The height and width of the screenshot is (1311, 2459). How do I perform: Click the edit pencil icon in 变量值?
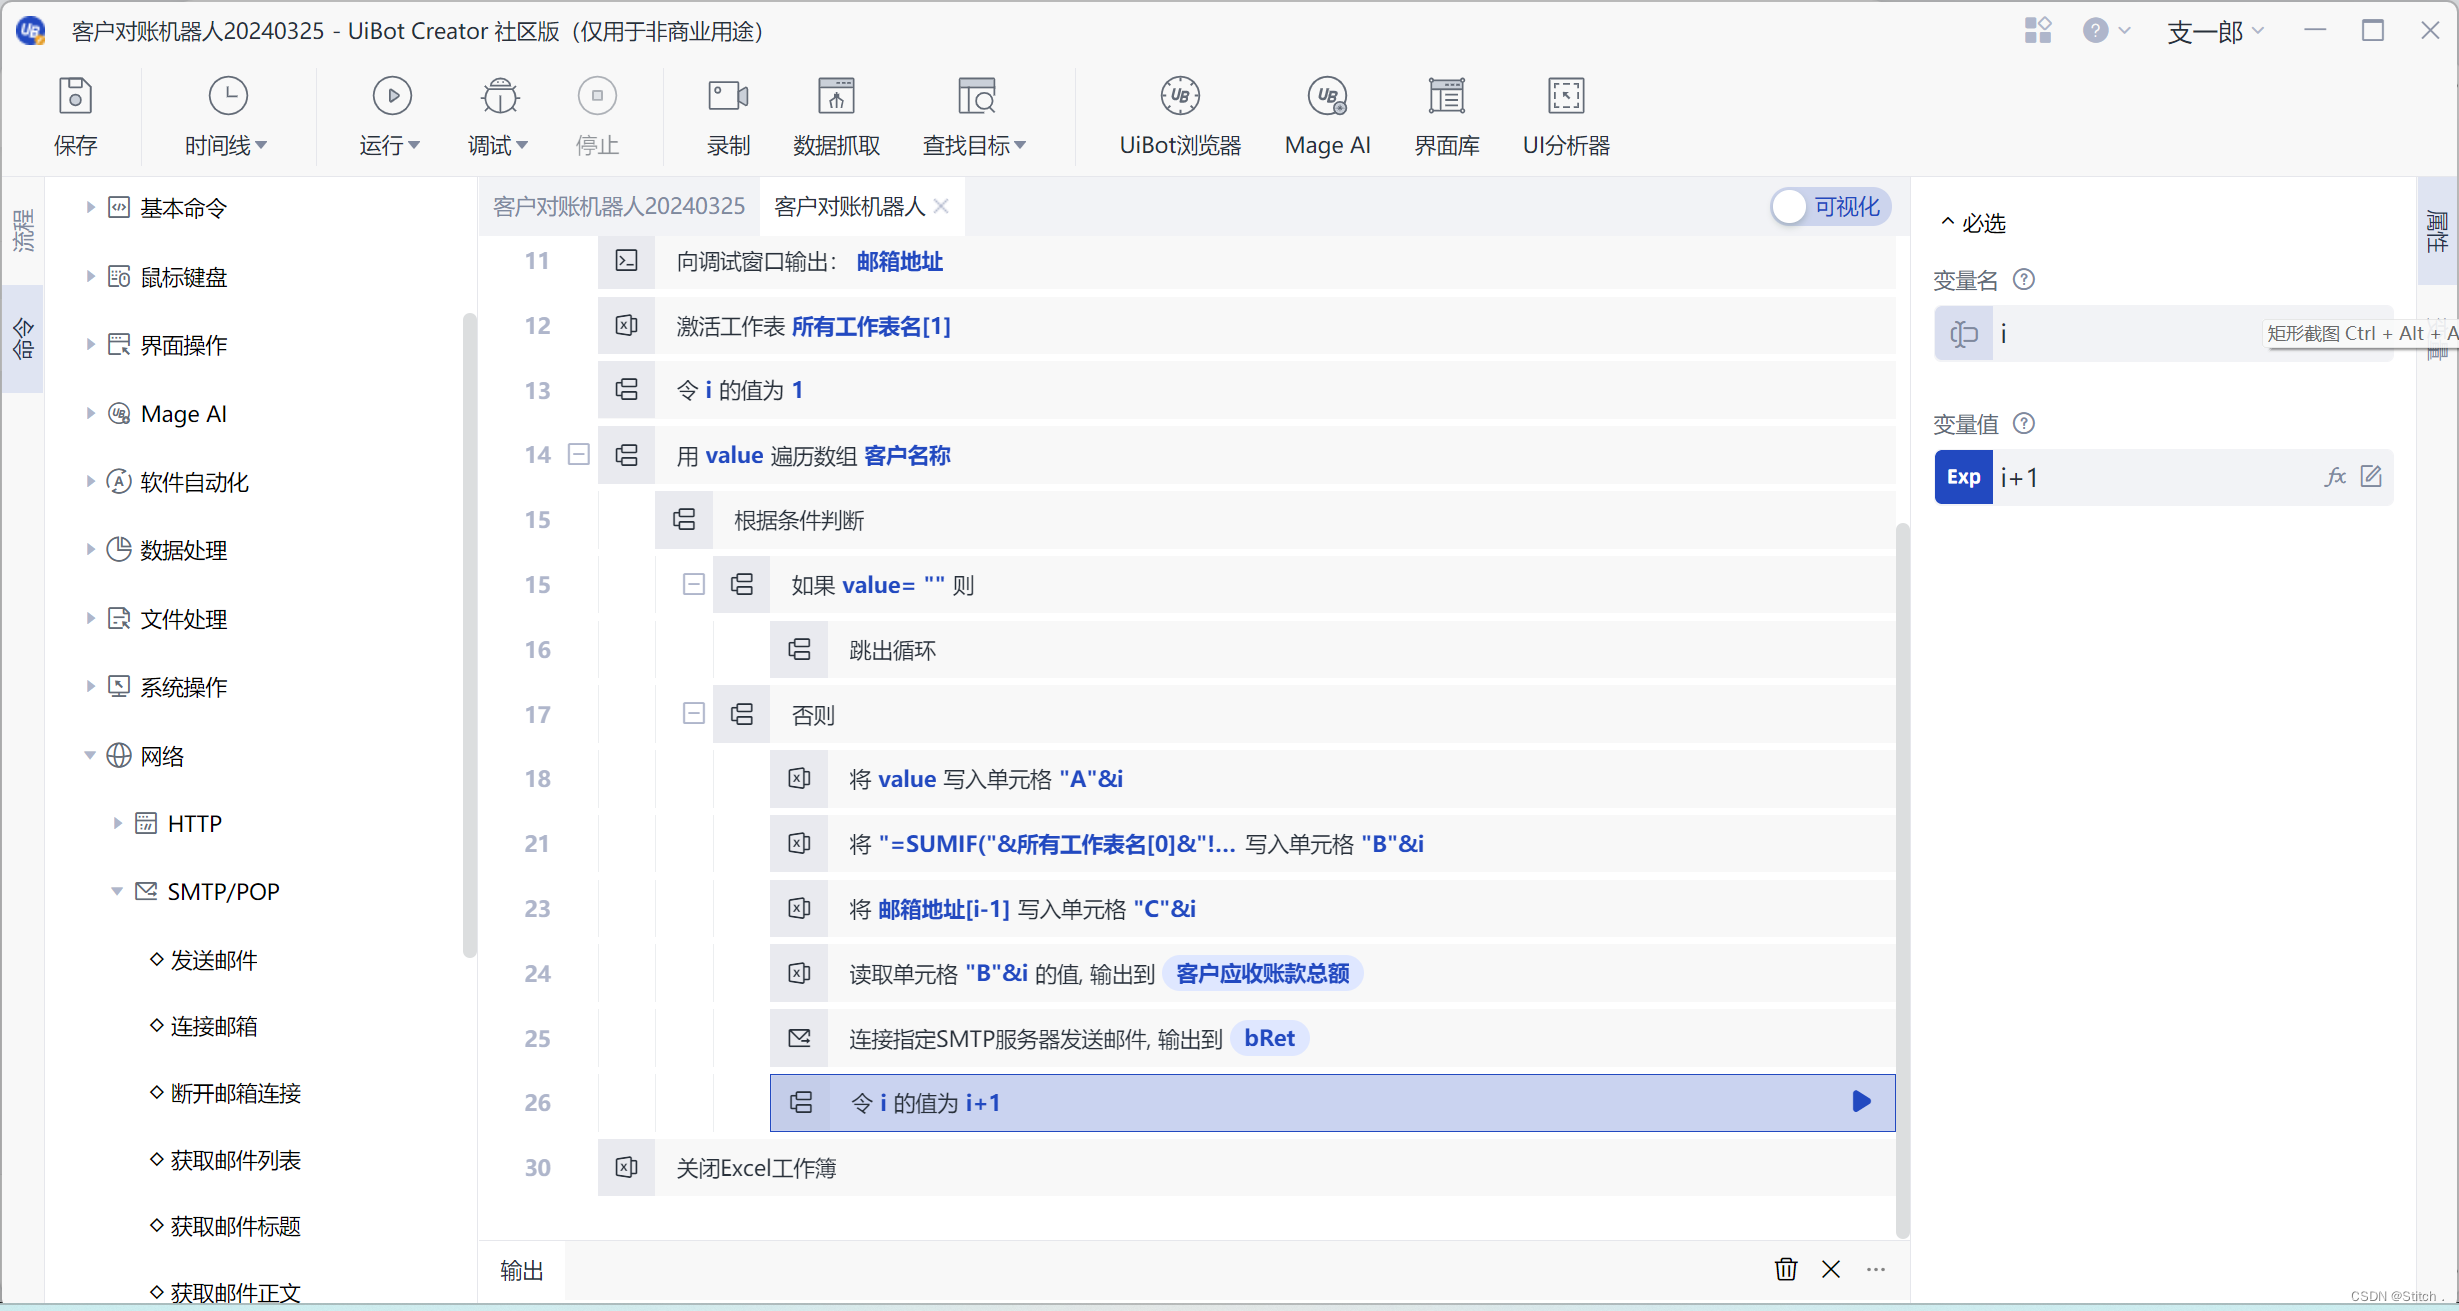pyautogui.click(x=2371, y=476)
